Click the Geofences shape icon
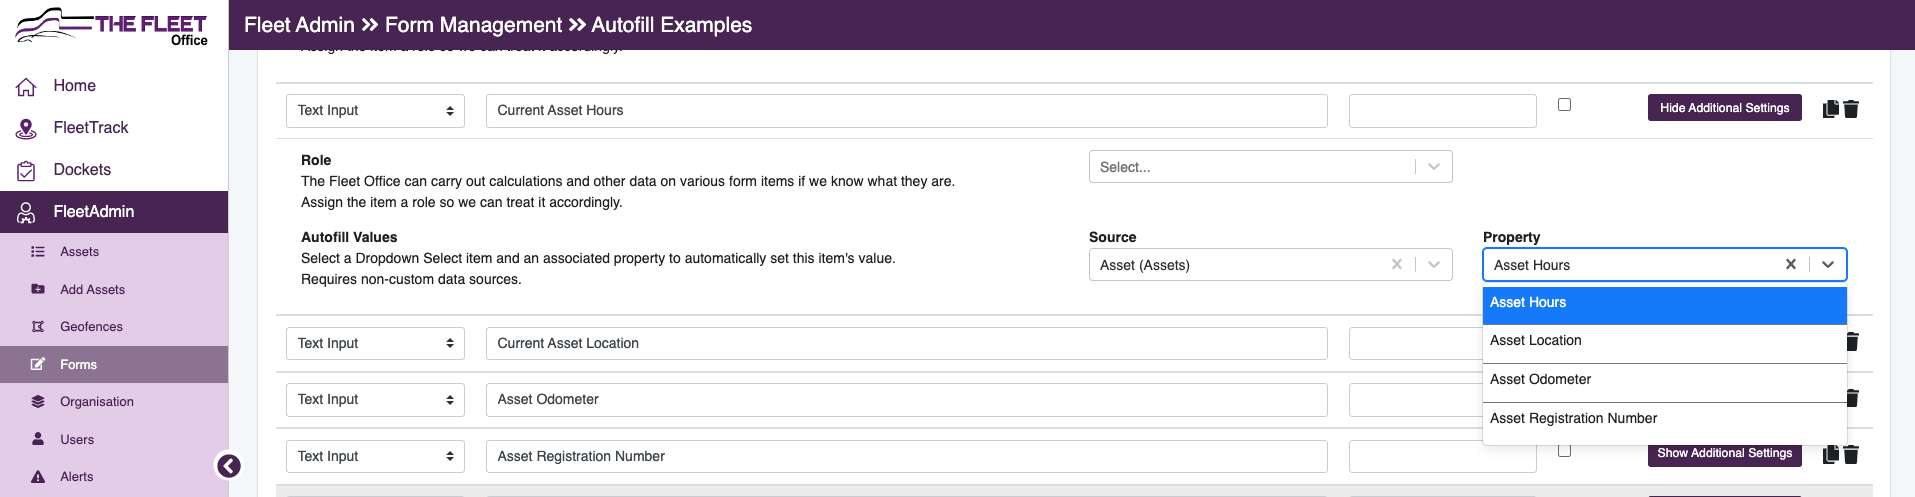The width and height of the screenshot is (1915, 497). tap(38, 327)
